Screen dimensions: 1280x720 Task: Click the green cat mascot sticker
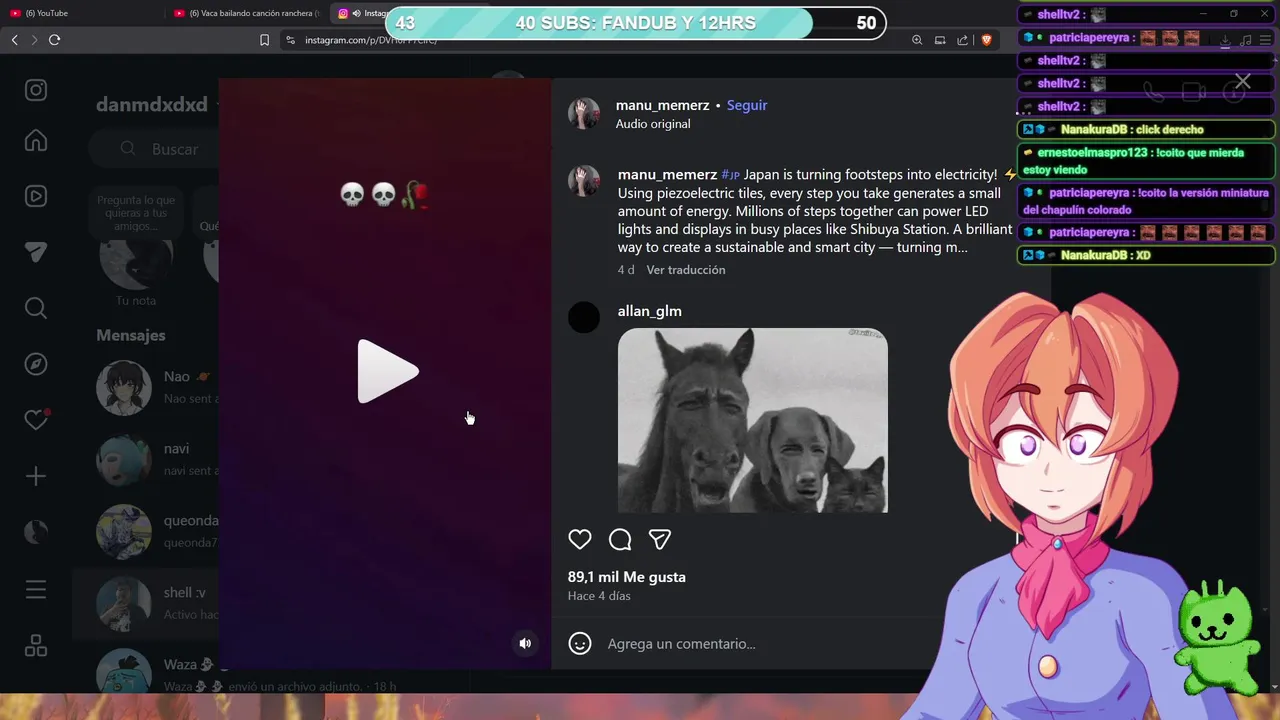pyautogui.click(x=1219, y=636)
